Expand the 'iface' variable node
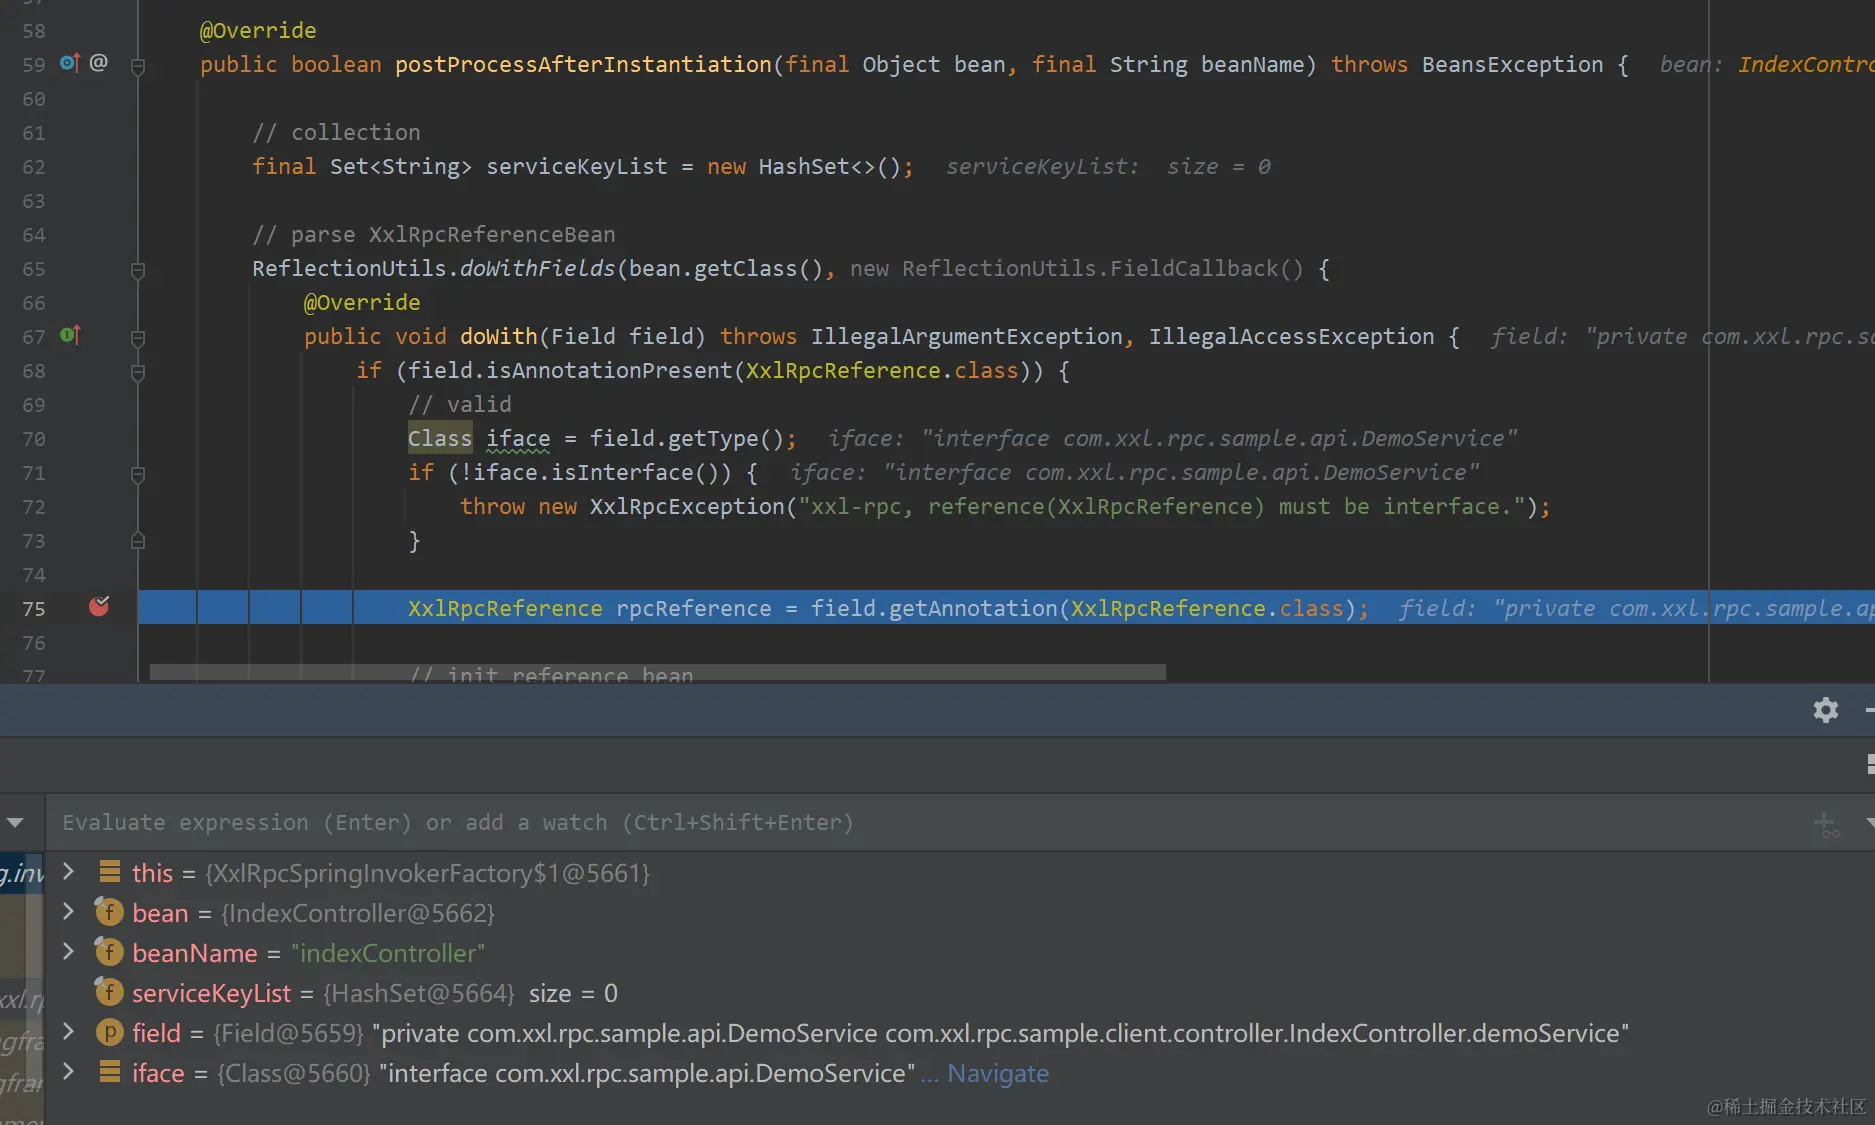The height and width of the screenshot is (1125, 1875). [x=68, y=1071]
